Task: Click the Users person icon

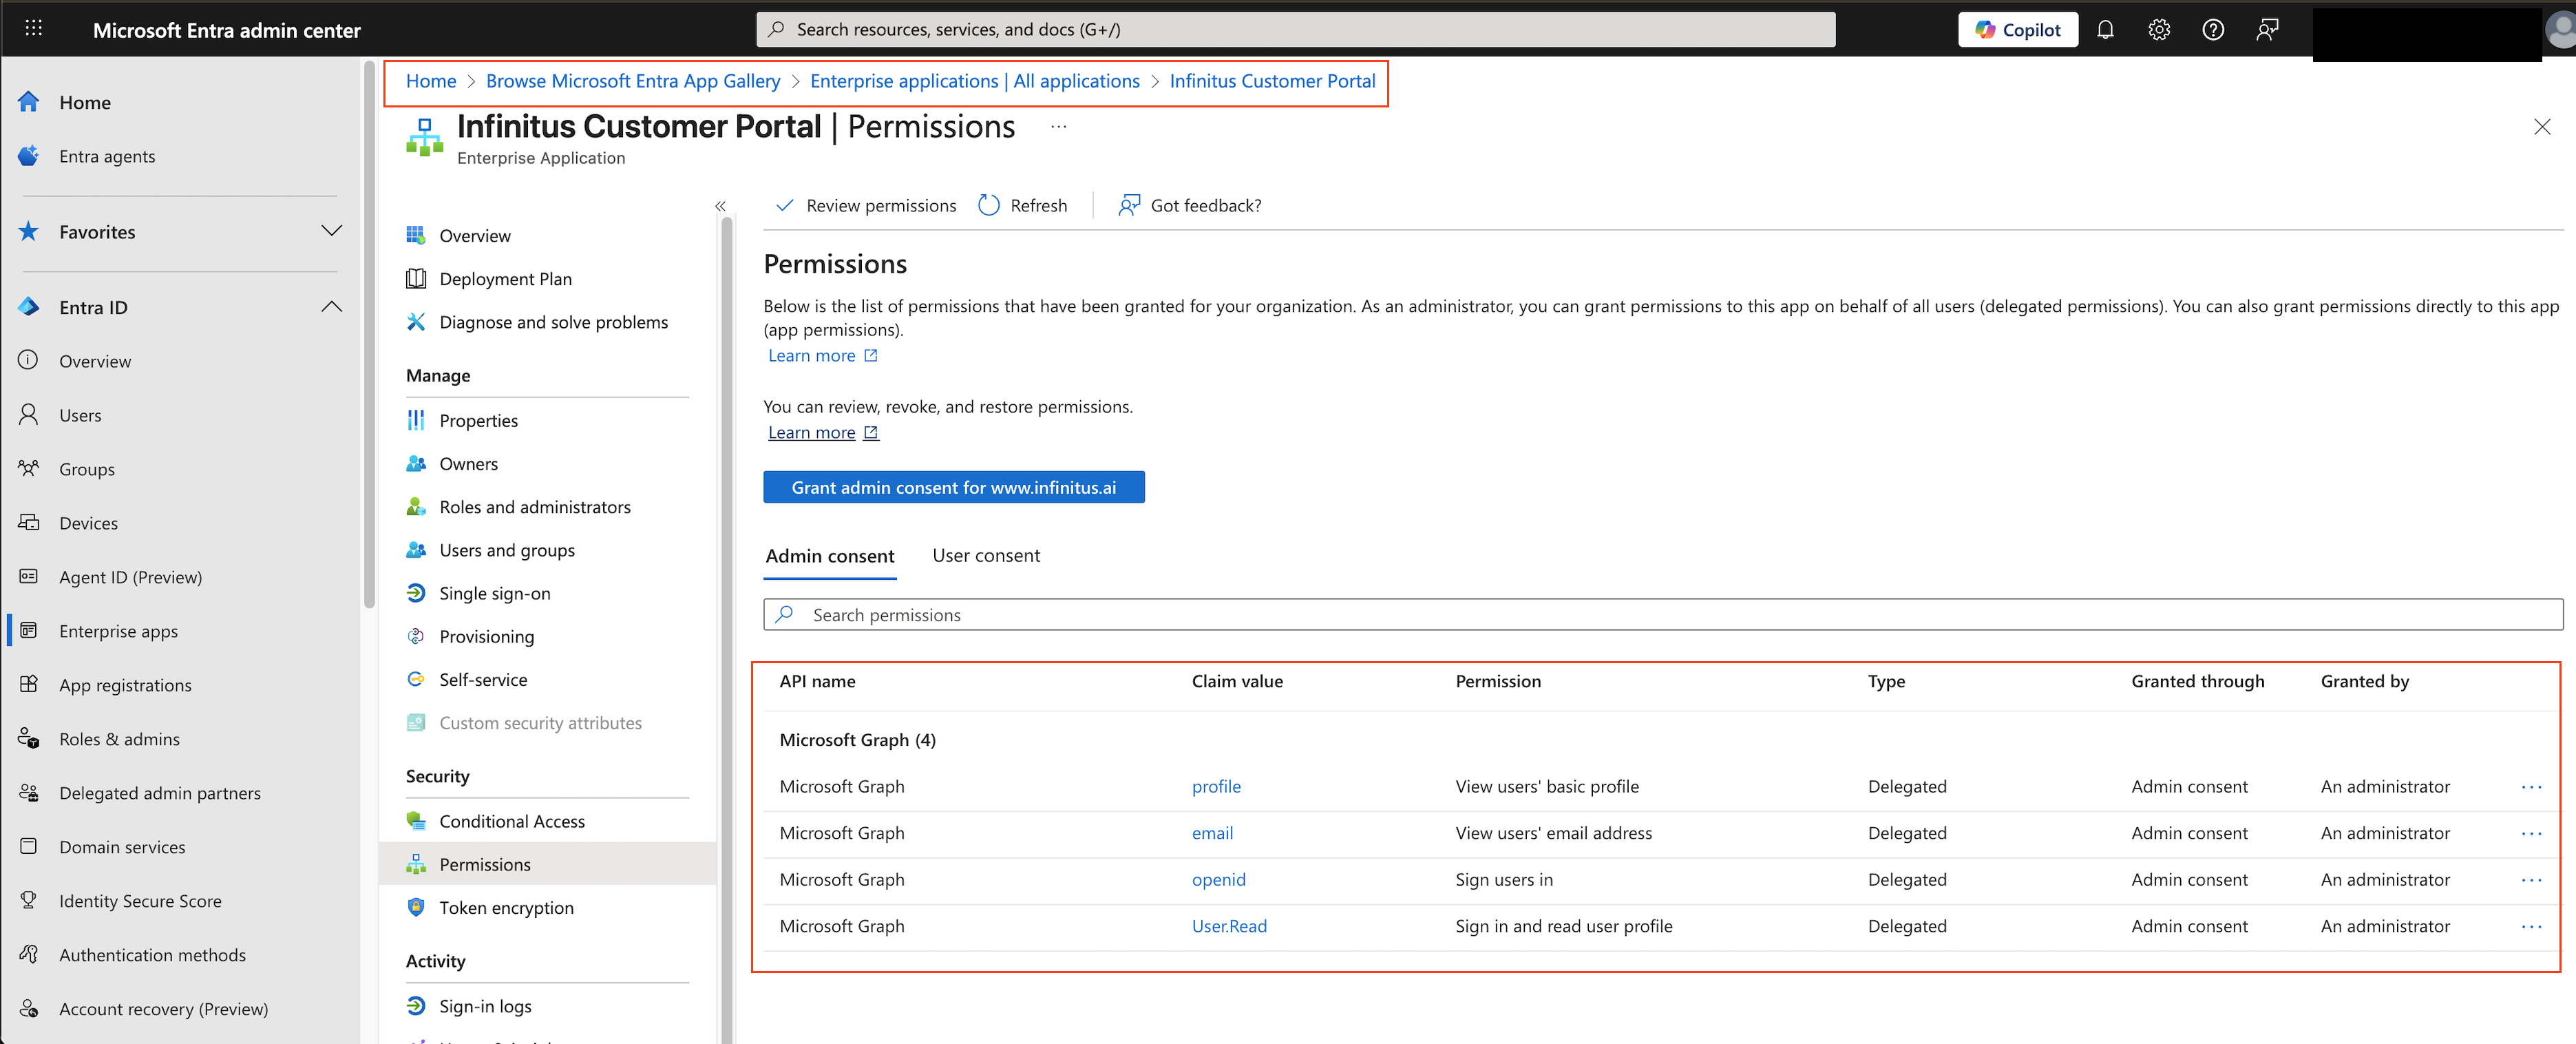Action: (29, 415)
